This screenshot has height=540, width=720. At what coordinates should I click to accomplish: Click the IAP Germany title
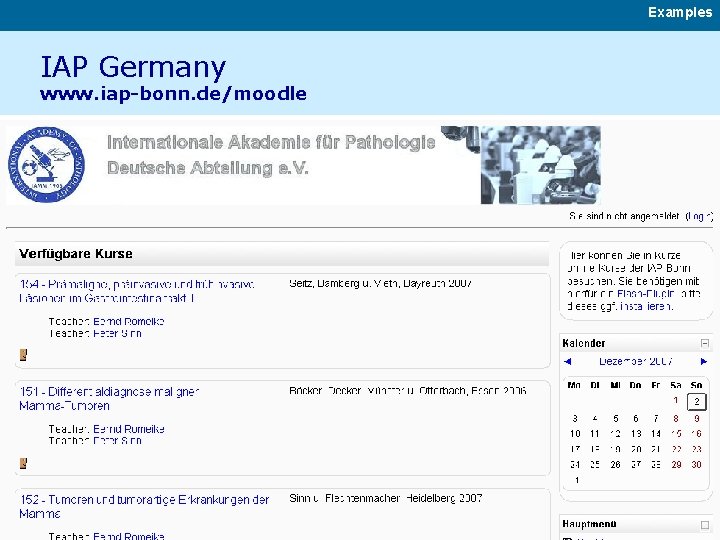(x=133, y=67)
